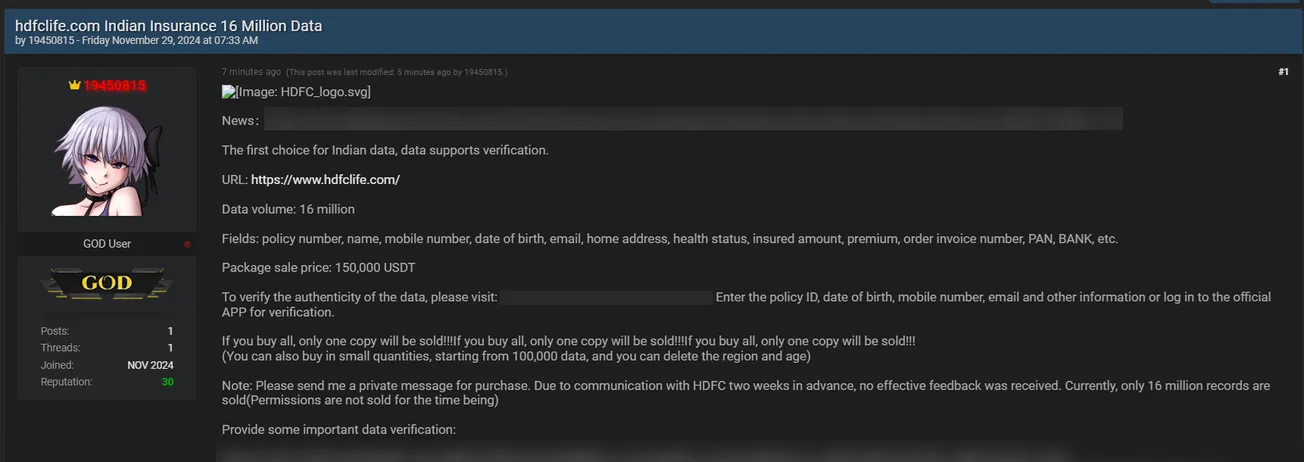
Task: Click the NOV 2024 joined date
Action: 151,365
